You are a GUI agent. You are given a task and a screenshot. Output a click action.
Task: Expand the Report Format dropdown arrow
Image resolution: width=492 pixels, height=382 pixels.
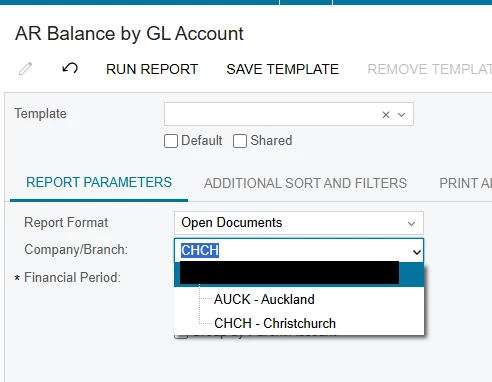pos(412,223)
